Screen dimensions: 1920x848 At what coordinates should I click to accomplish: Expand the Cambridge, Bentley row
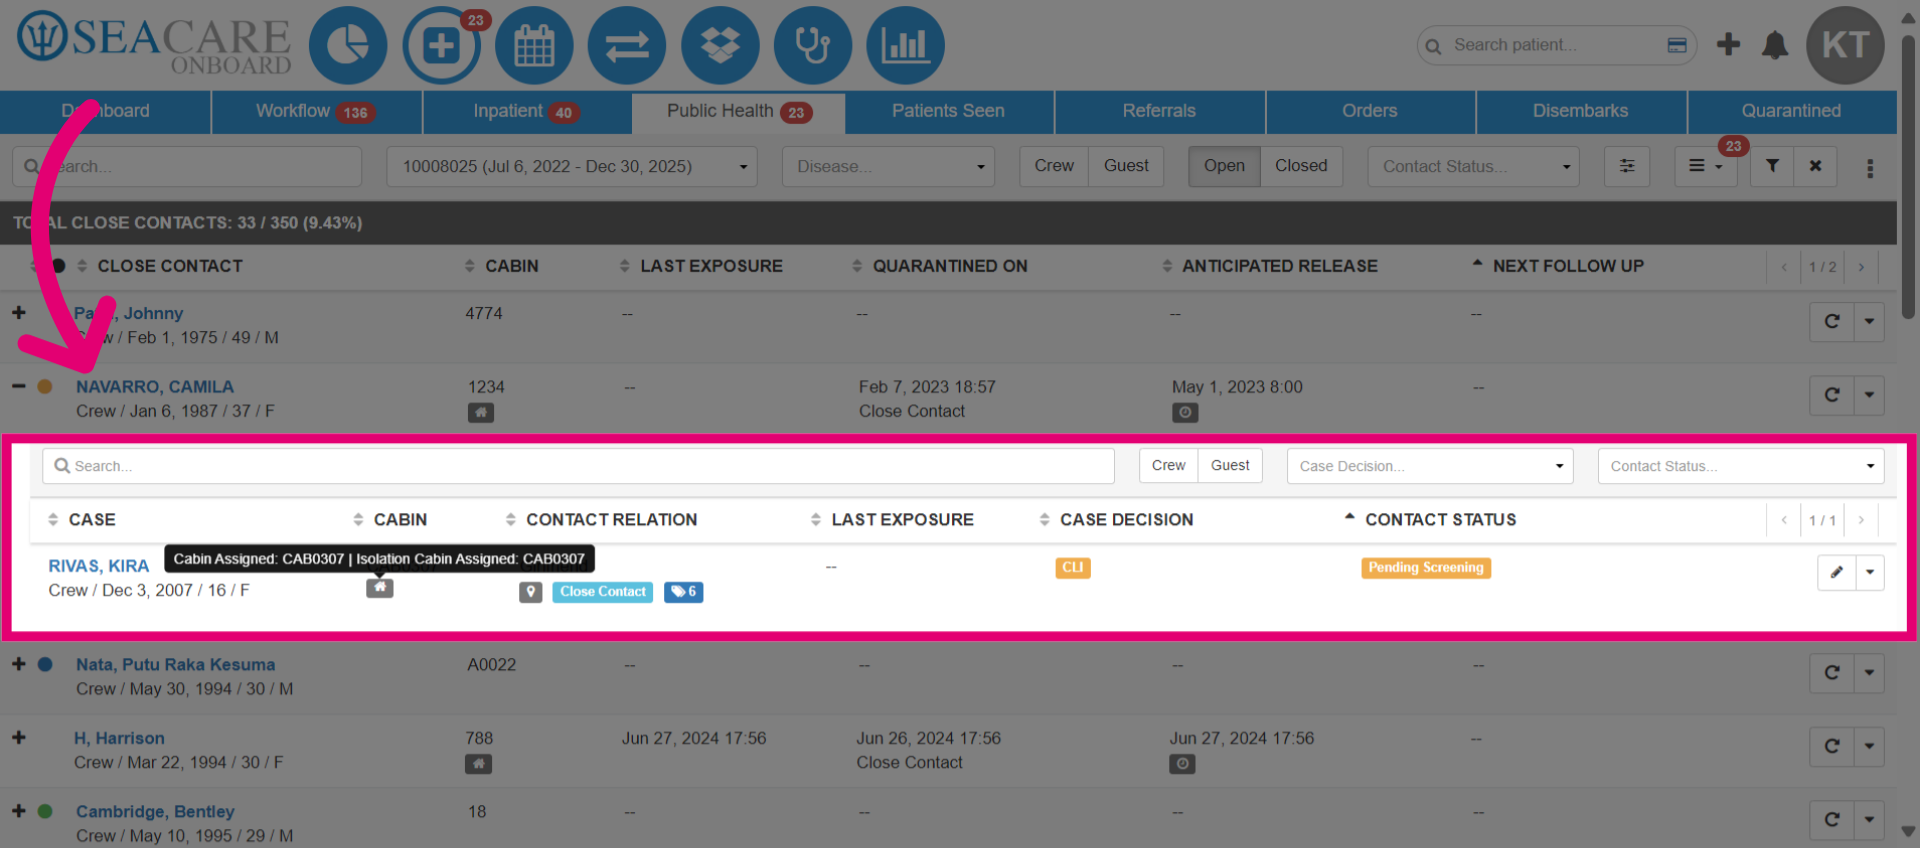coord(19,811)
